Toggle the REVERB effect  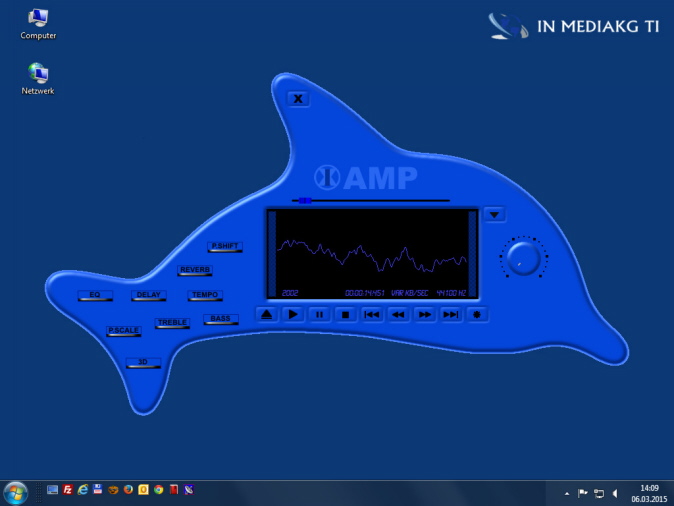(x=195, y=270)
